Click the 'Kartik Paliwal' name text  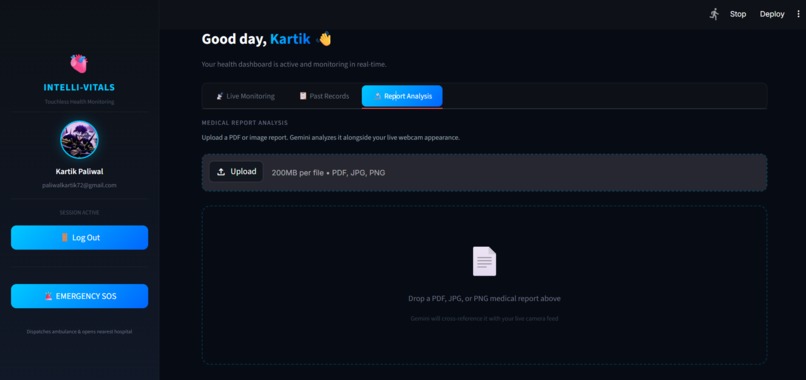point(79,172)
